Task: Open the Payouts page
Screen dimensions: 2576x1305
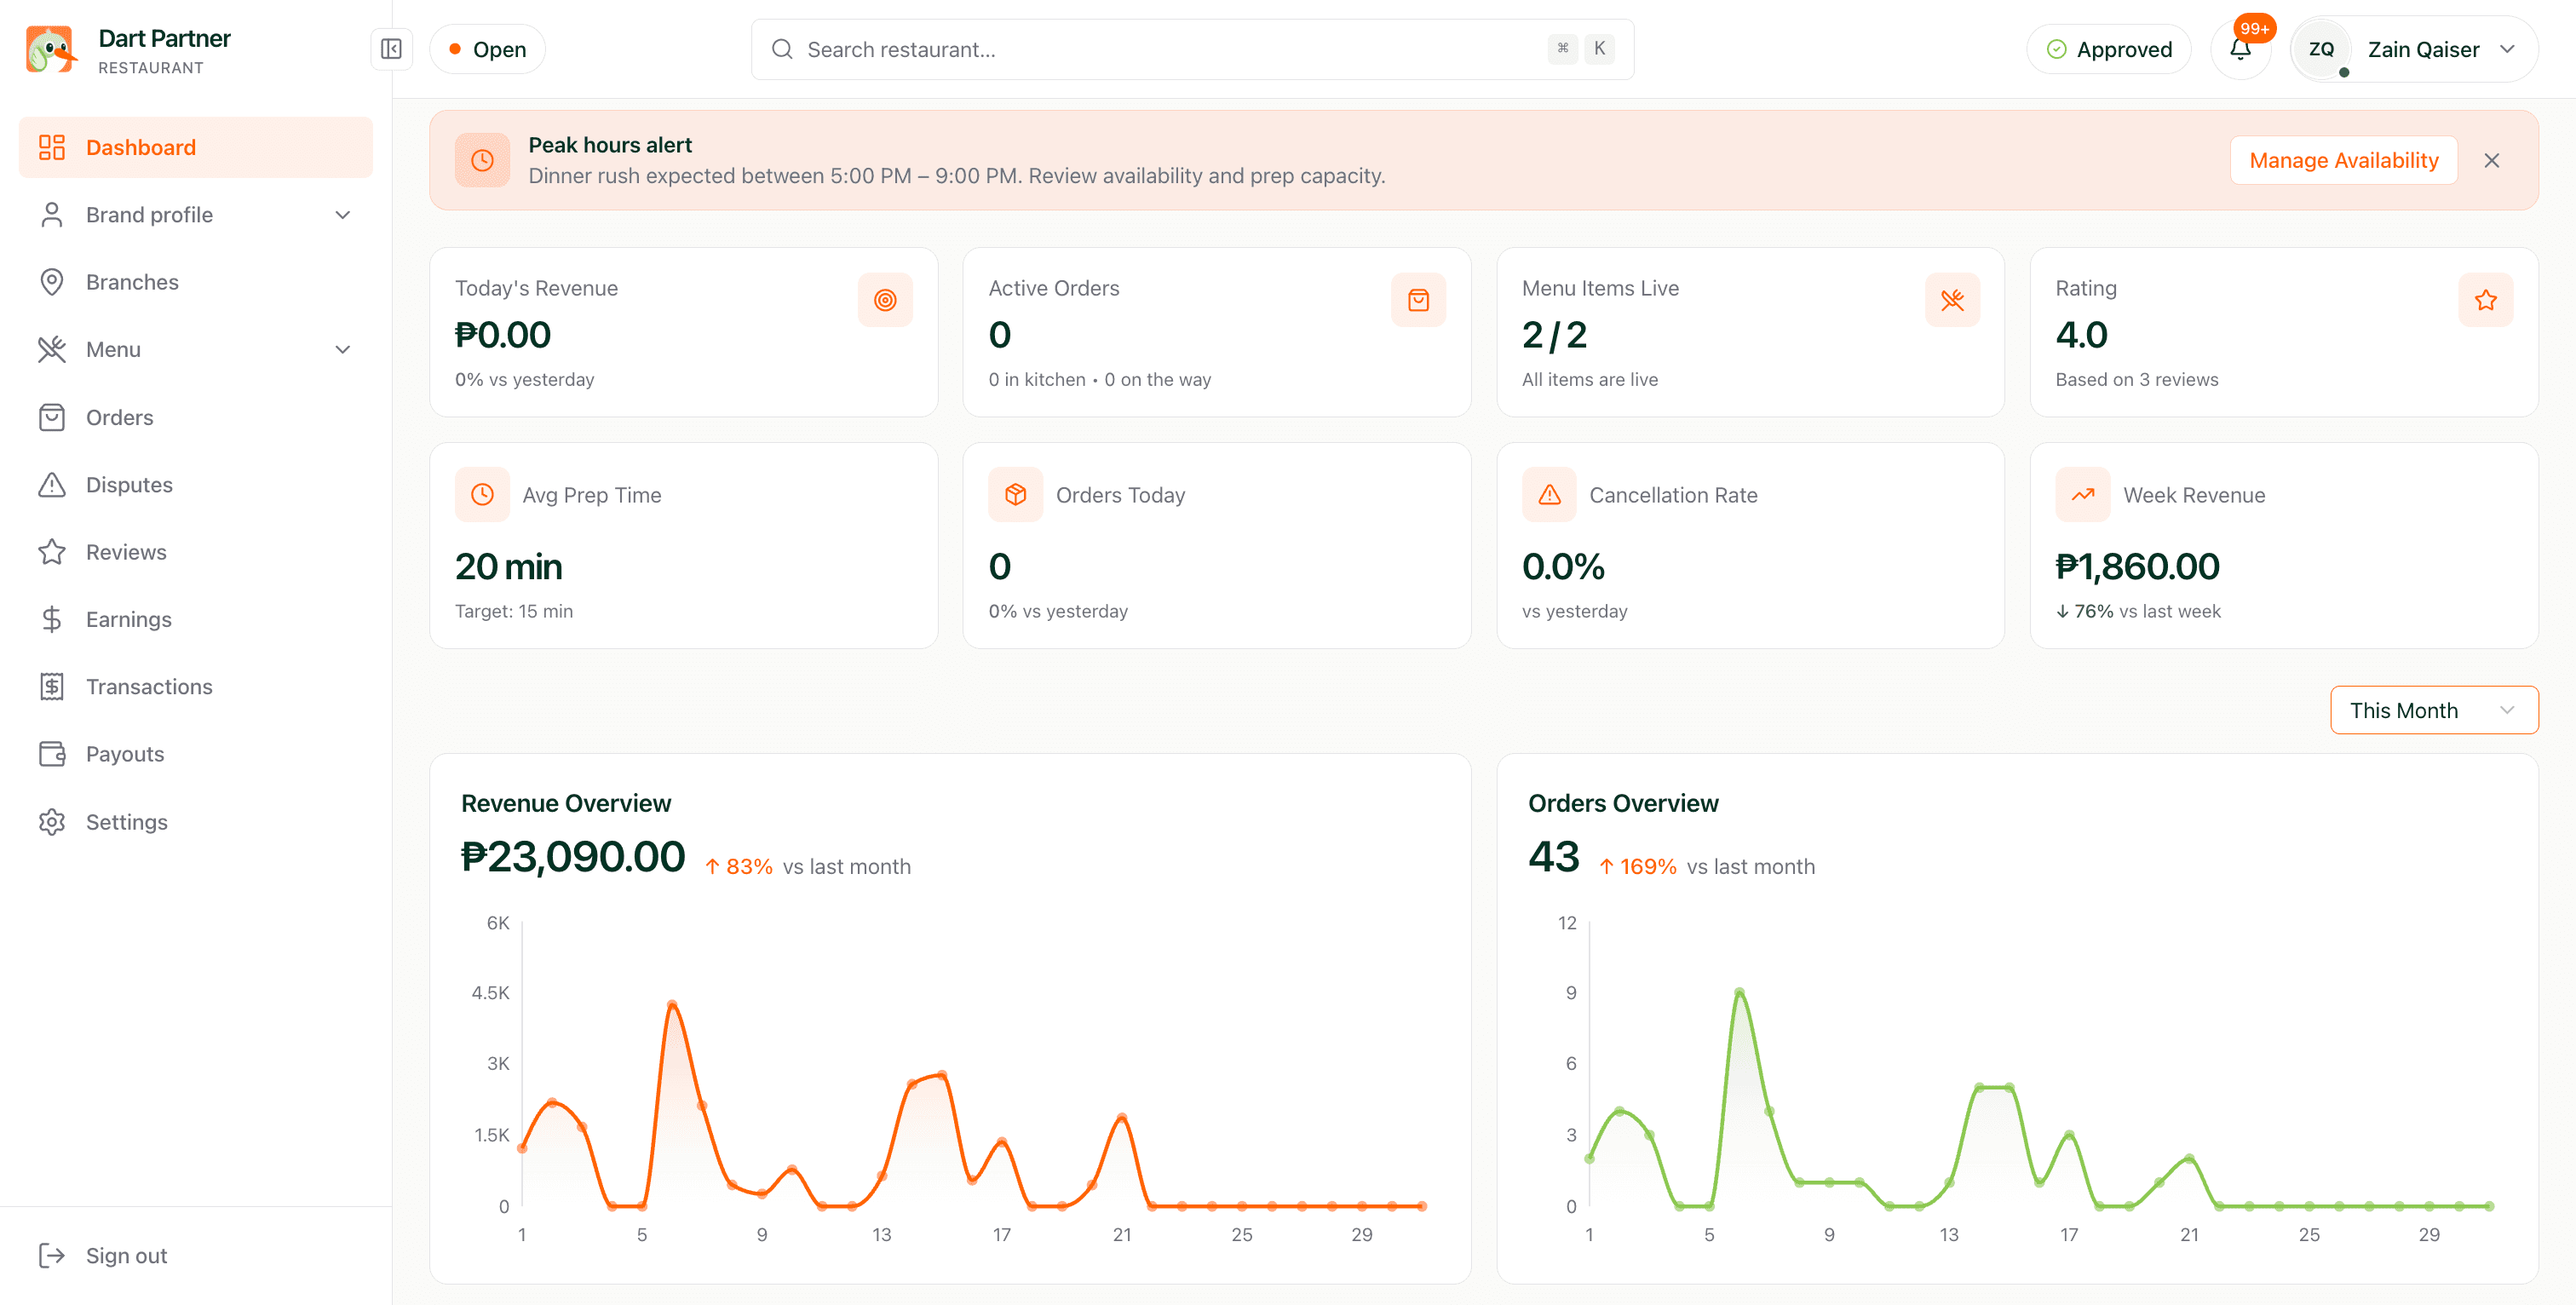Action: click(196, 754)
